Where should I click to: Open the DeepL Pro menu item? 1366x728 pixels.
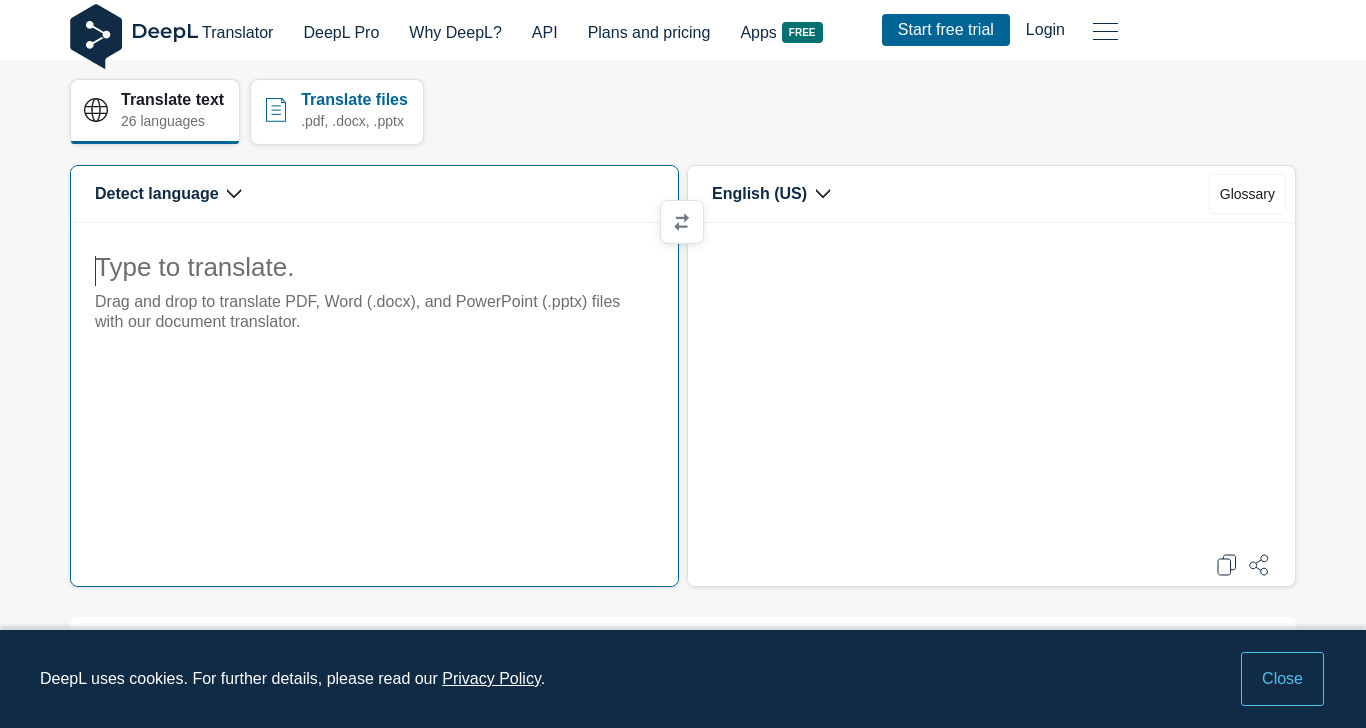tap(341, 32)
